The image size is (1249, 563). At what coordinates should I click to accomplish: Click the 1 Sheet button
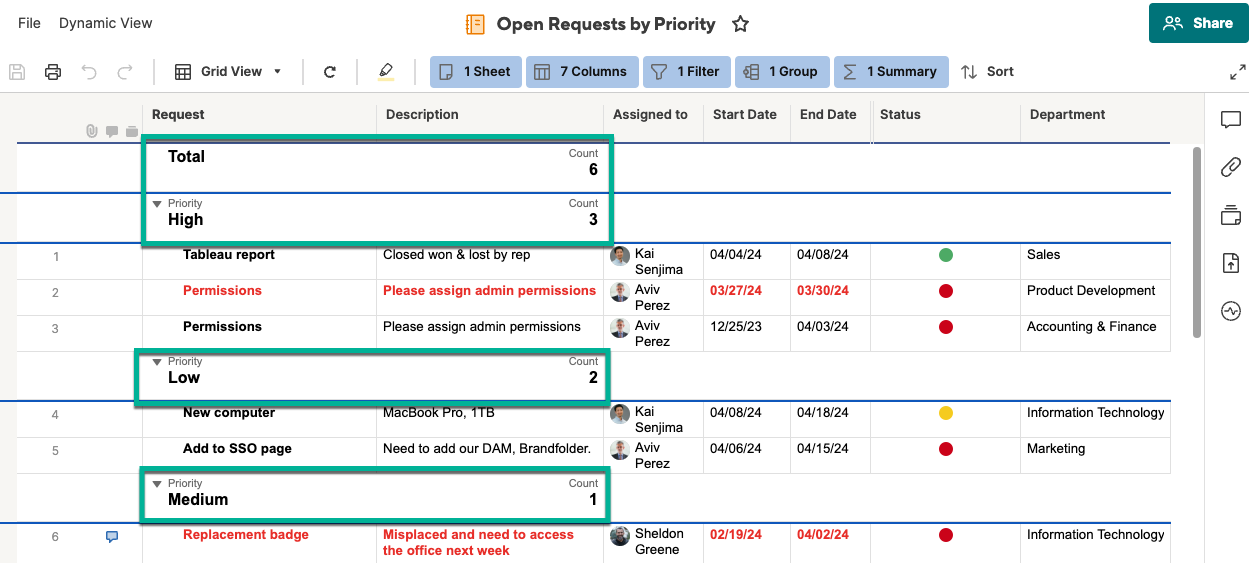point(476,72)
